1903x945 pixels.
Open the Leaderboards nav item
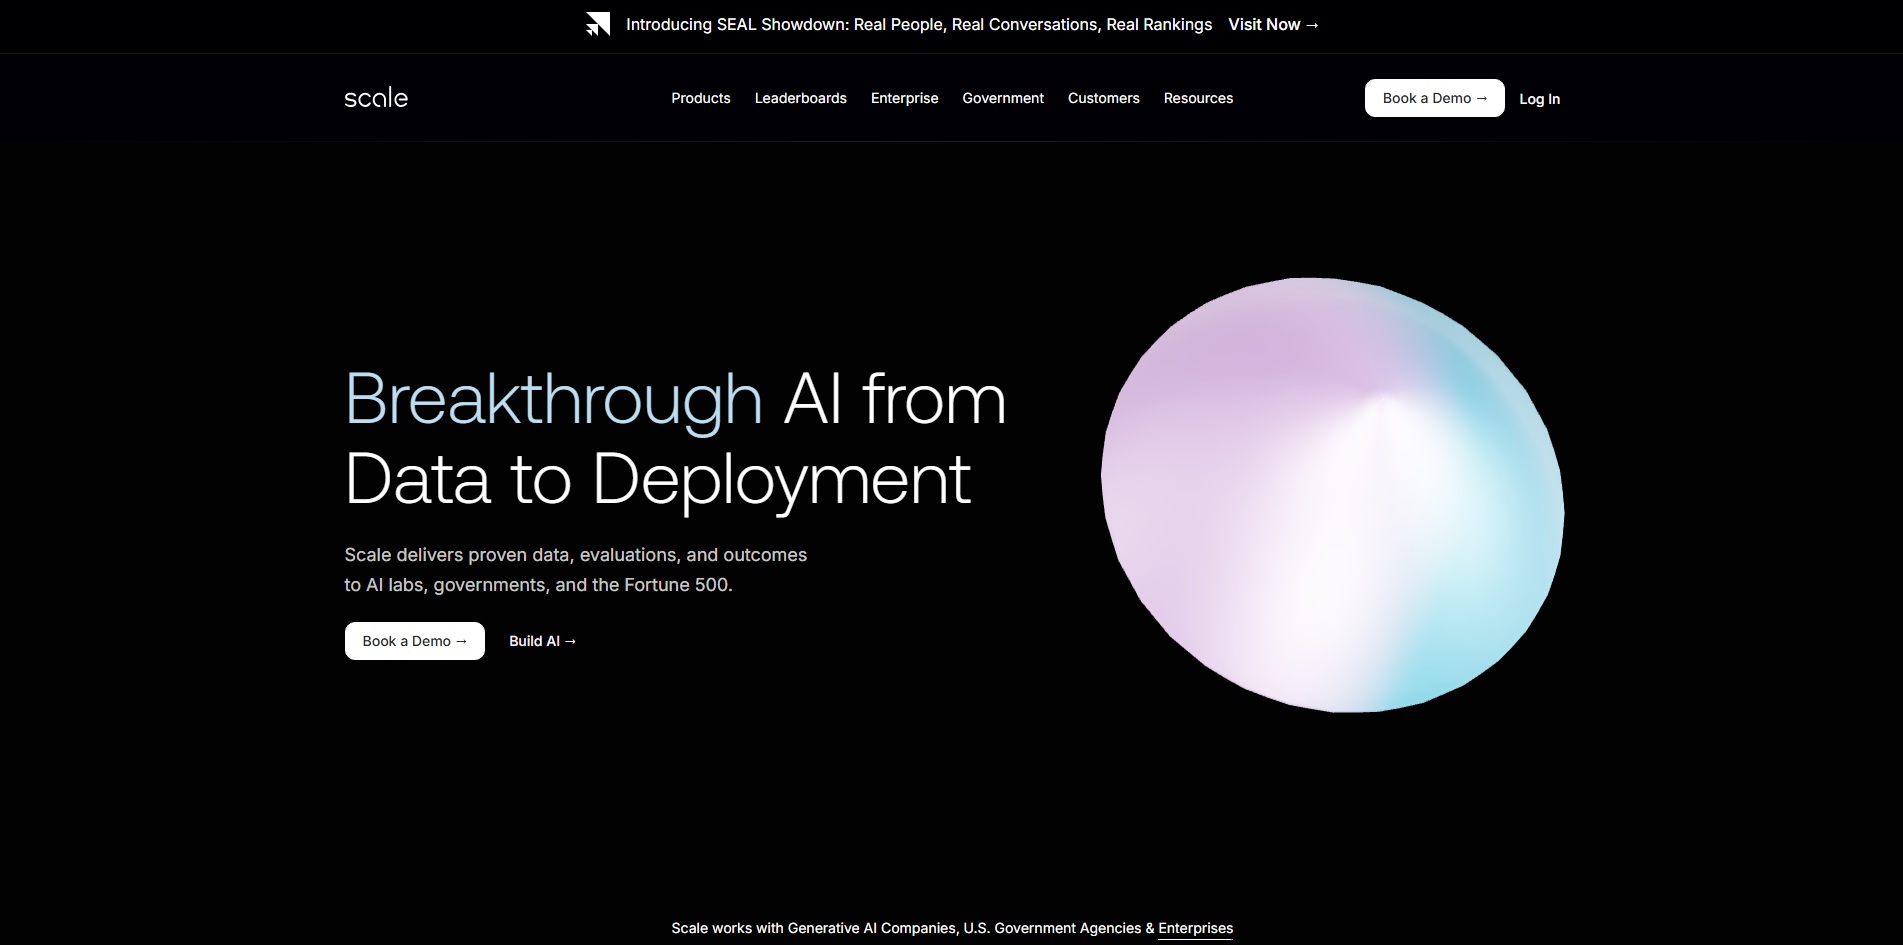click(800, 98)
